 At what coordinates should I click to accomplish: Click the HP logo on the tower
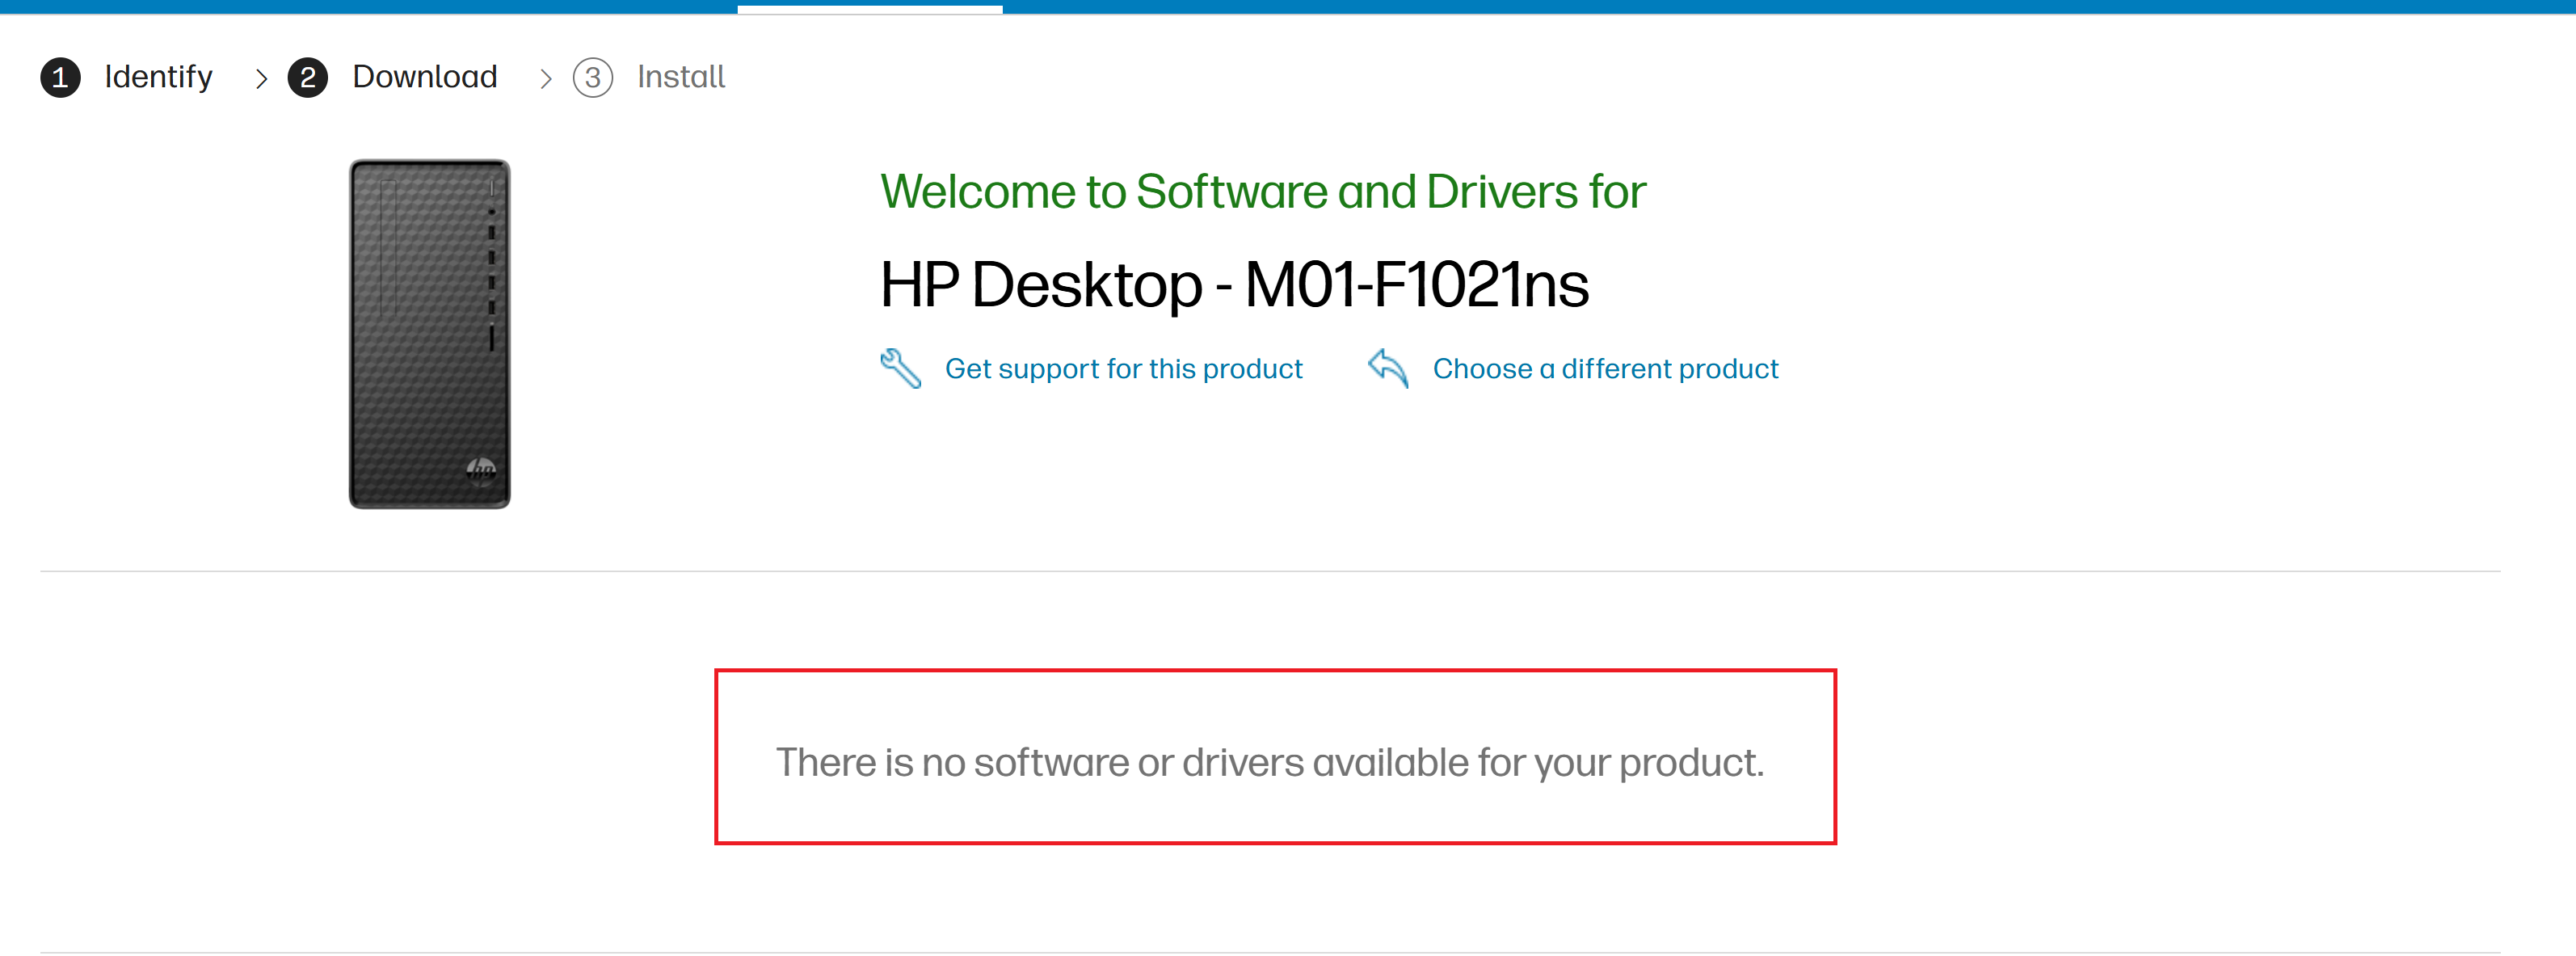click(481, 468)
